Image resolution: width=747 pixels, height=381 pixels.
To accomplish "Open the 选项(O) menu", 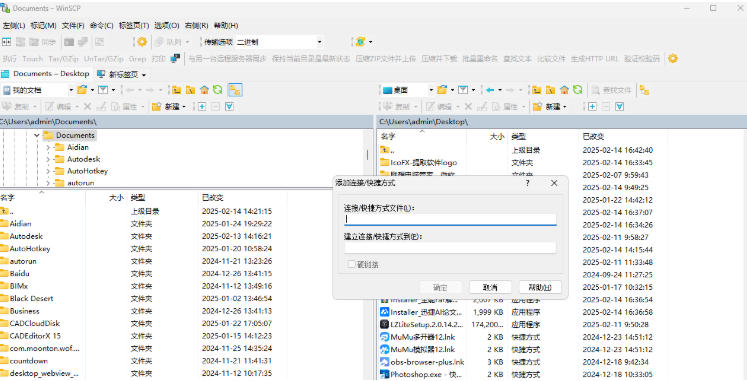I will [x=167, y=25].
